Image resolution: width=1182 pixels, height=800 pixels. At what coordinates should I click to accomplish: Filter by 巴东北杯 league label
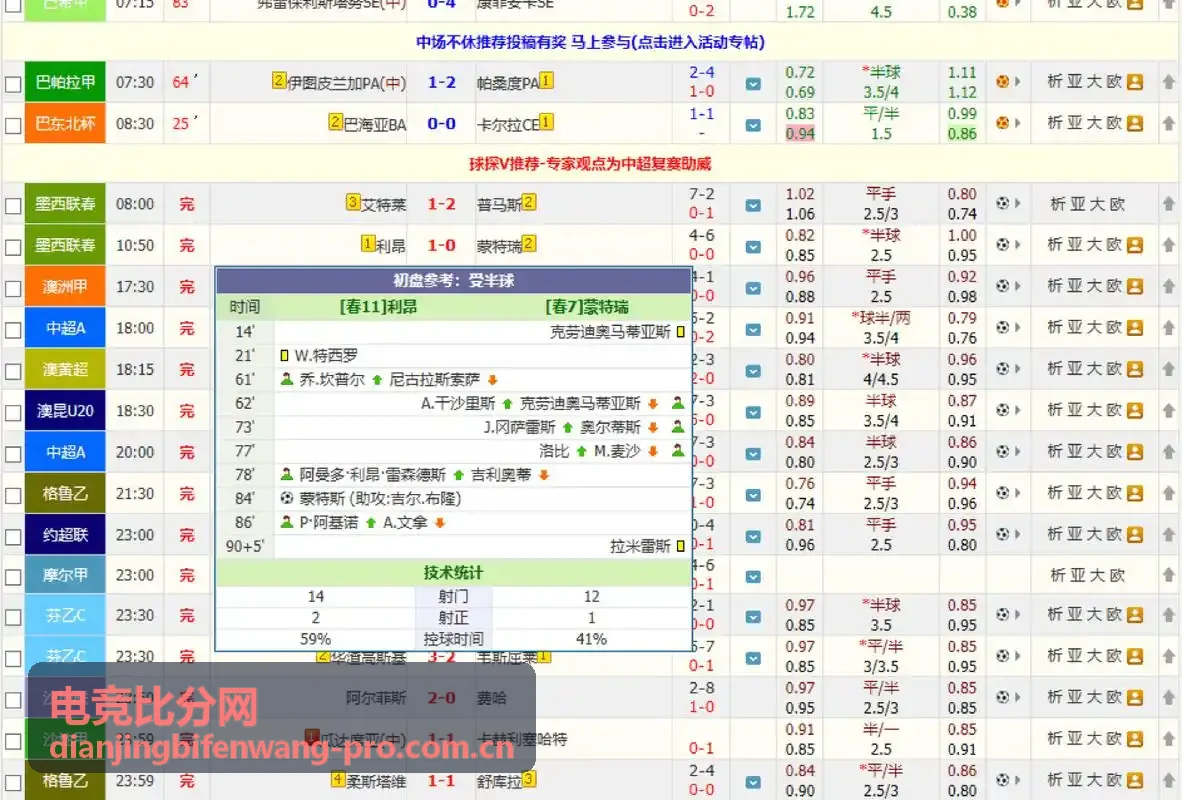65,124
